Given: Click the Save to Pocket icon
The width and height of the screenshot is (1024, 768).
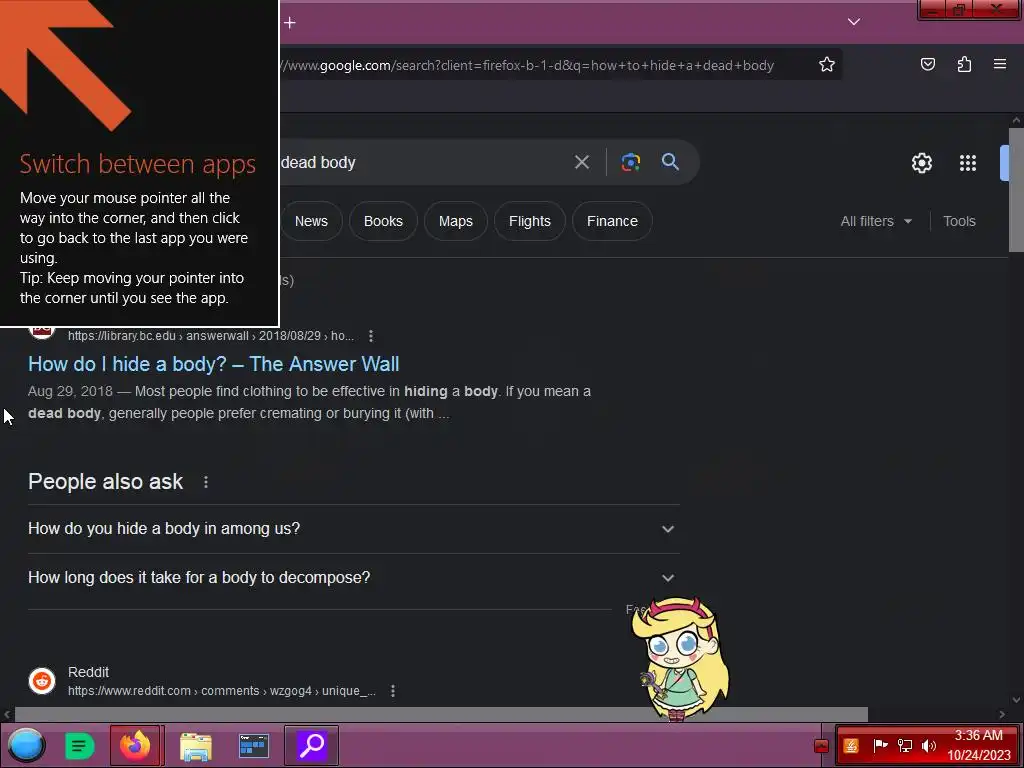Looking at the screenshot, I should tap(927, 64).
